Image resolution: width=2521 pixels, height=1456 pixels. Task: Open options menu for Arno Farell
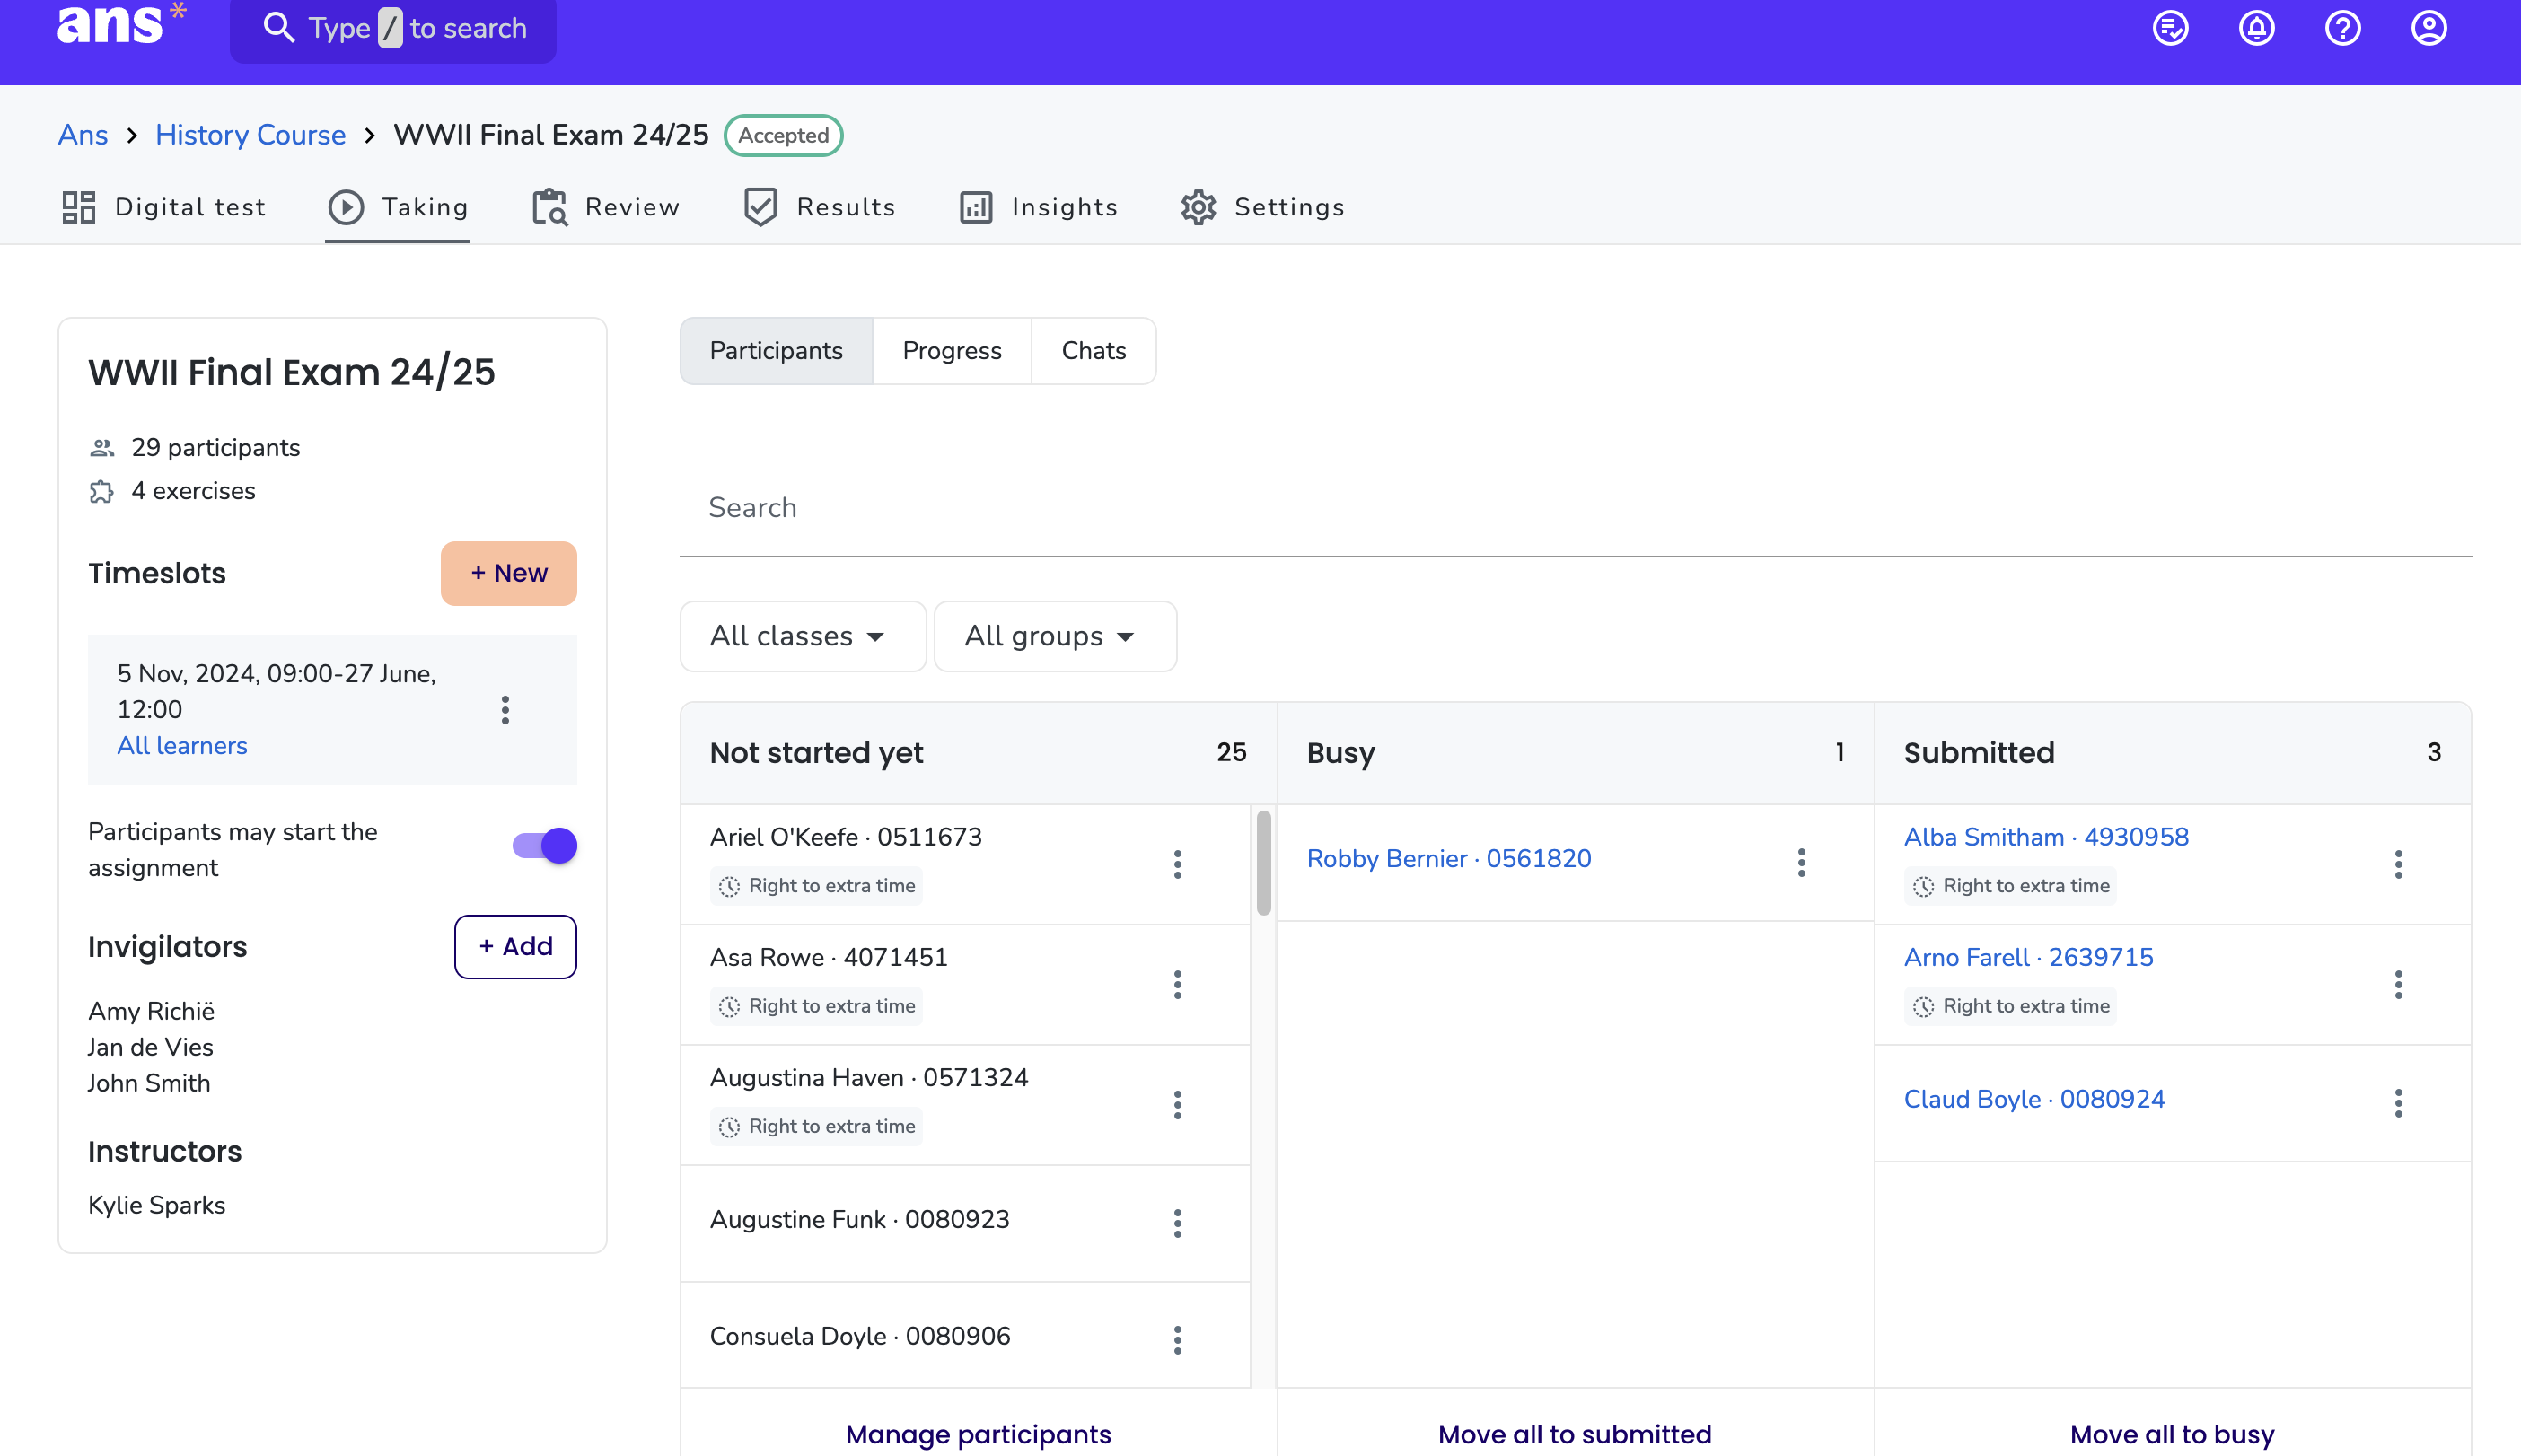point(2398,985)
